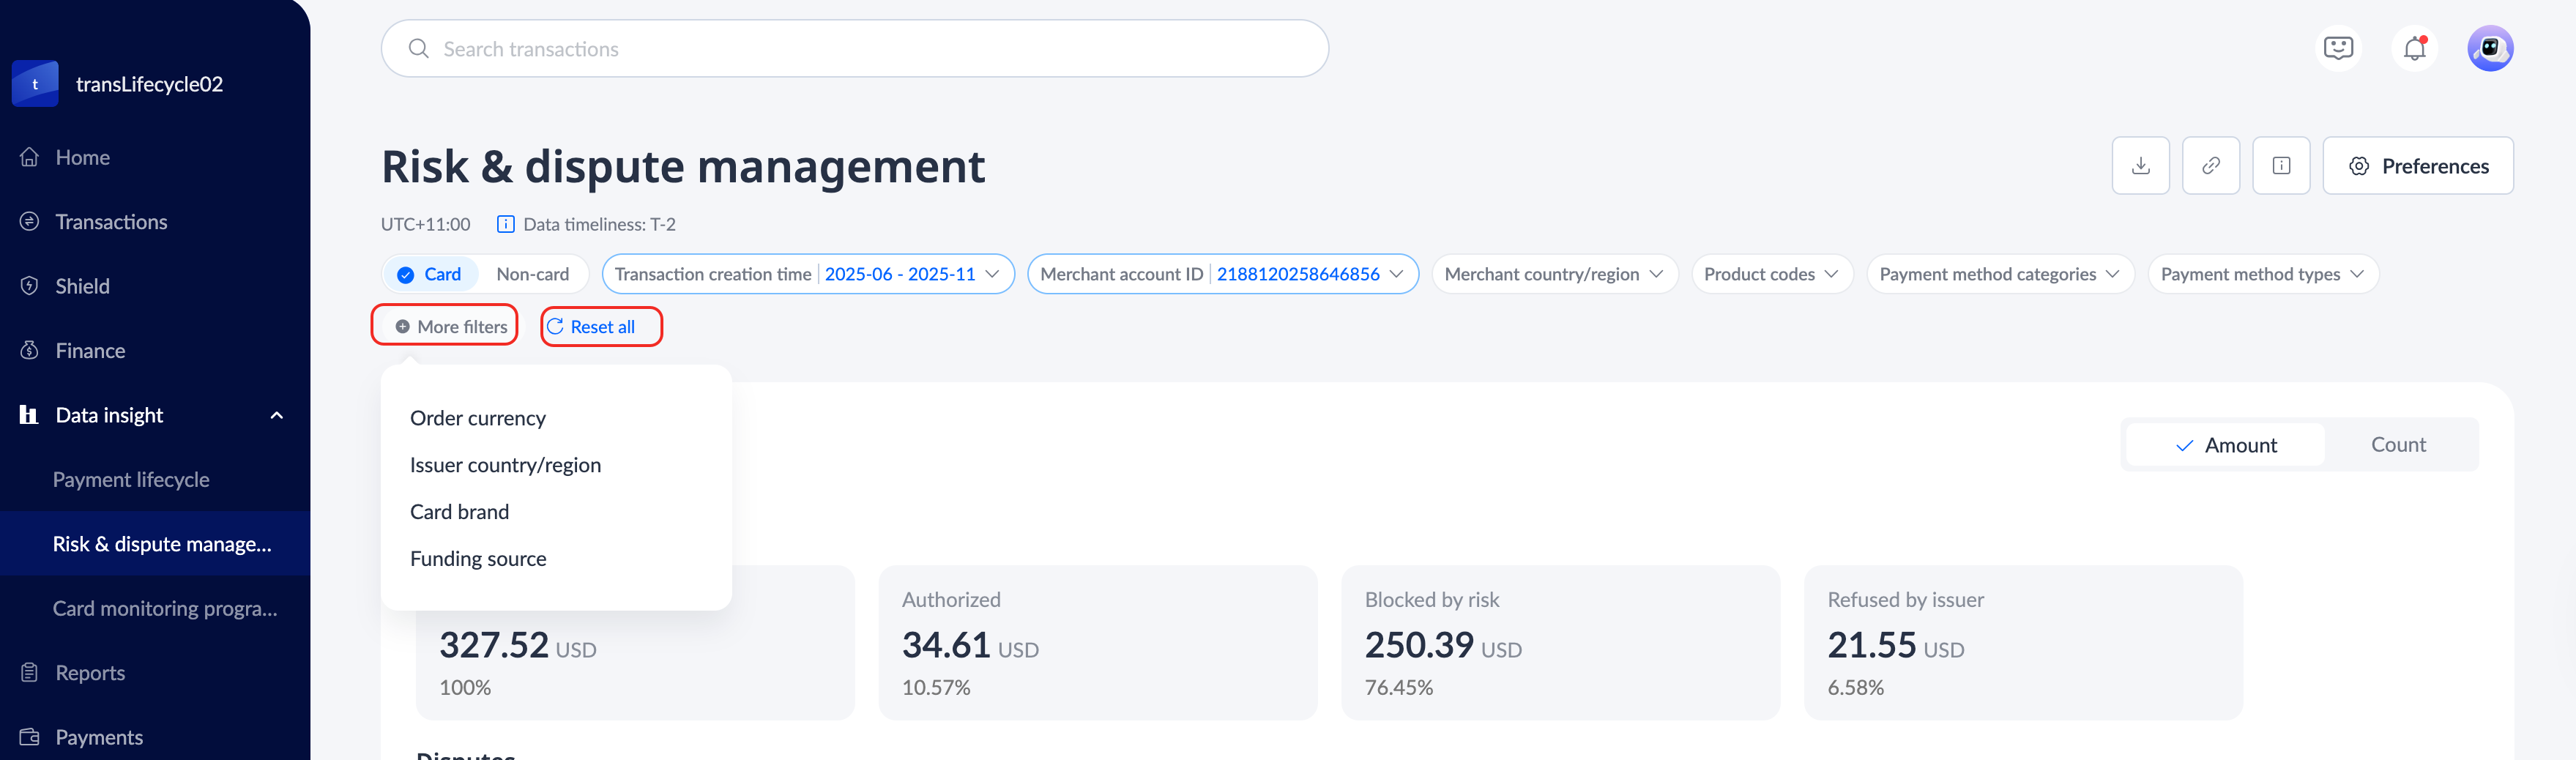This screenshot has width=2576, height=760.
Task: Click the user avatar icon
Action: click(x=2489, y=48)
